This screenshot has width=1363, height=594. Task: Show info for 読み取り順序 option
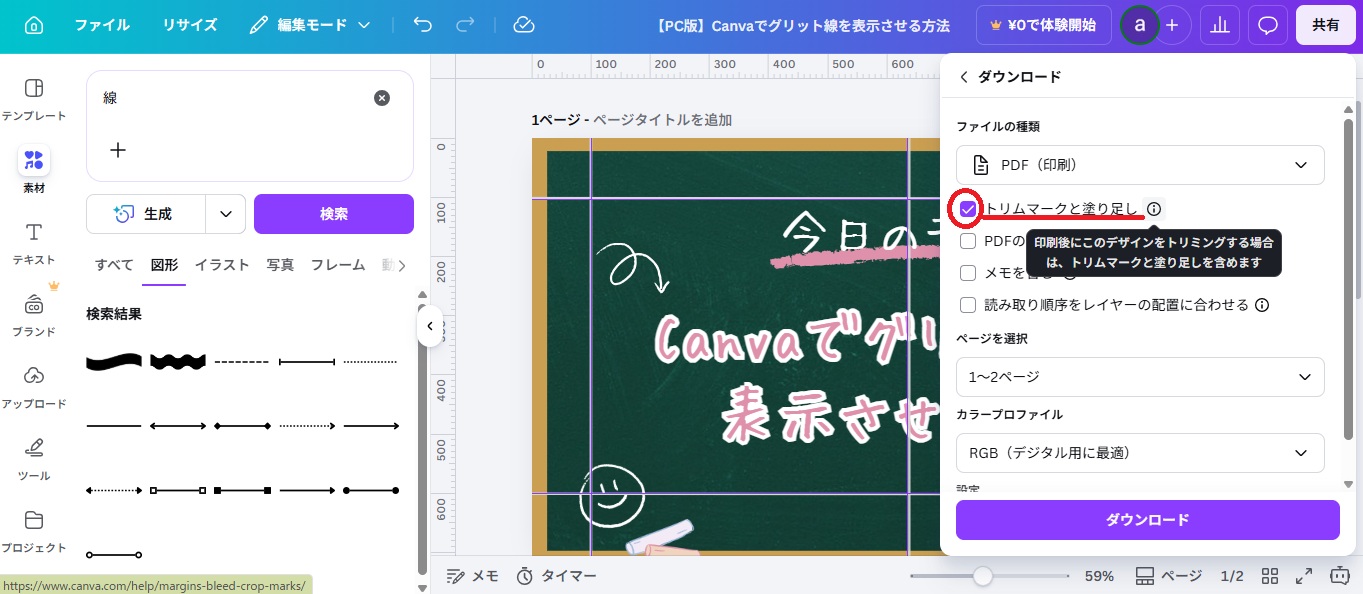click(1262, 305)
